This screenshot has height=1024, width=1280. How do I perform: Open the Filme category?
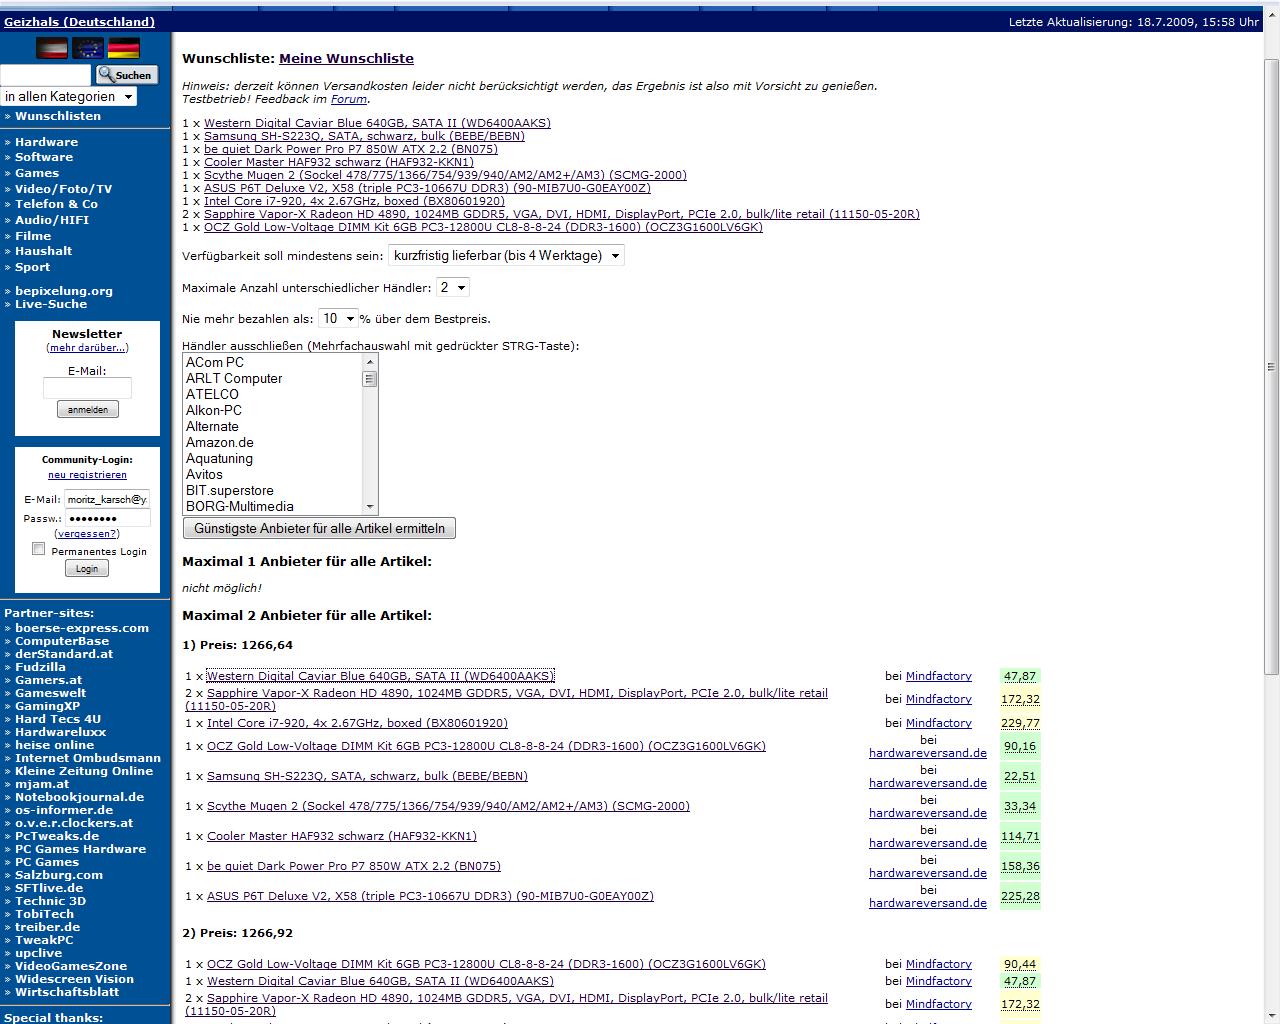pos(33,236)
